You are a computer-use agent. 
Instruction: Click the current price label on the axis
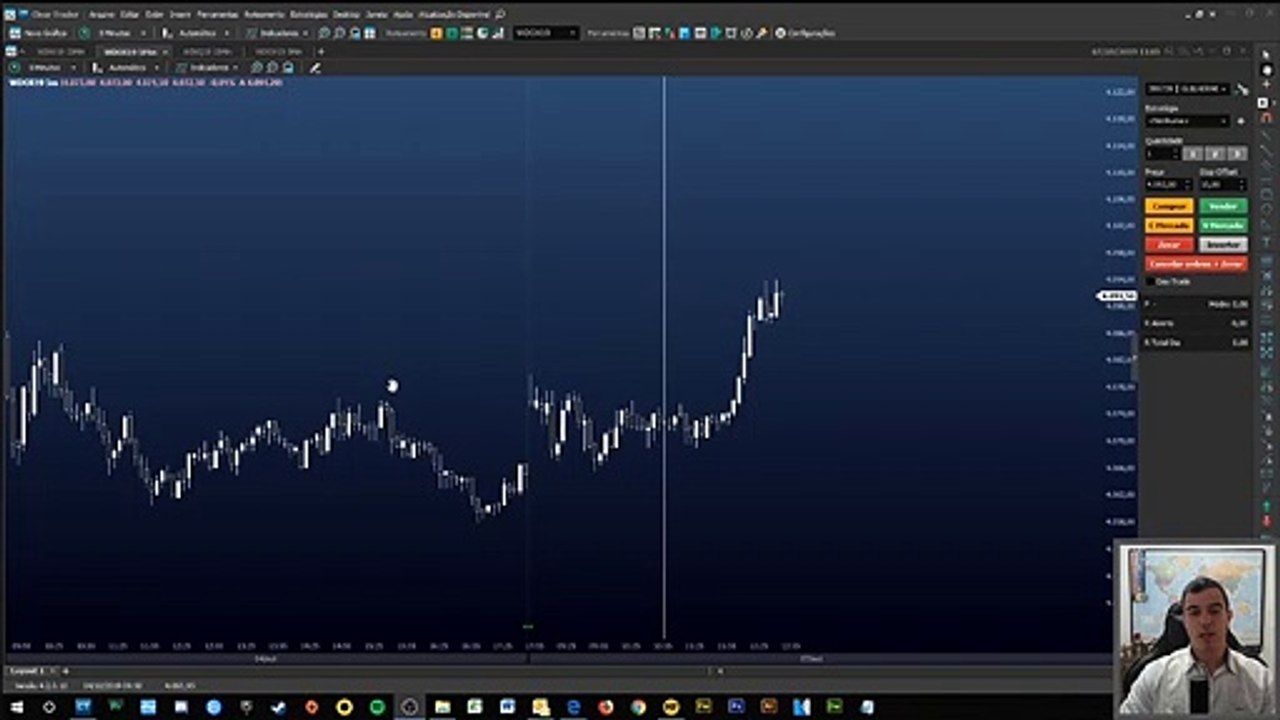(1117, 296)
